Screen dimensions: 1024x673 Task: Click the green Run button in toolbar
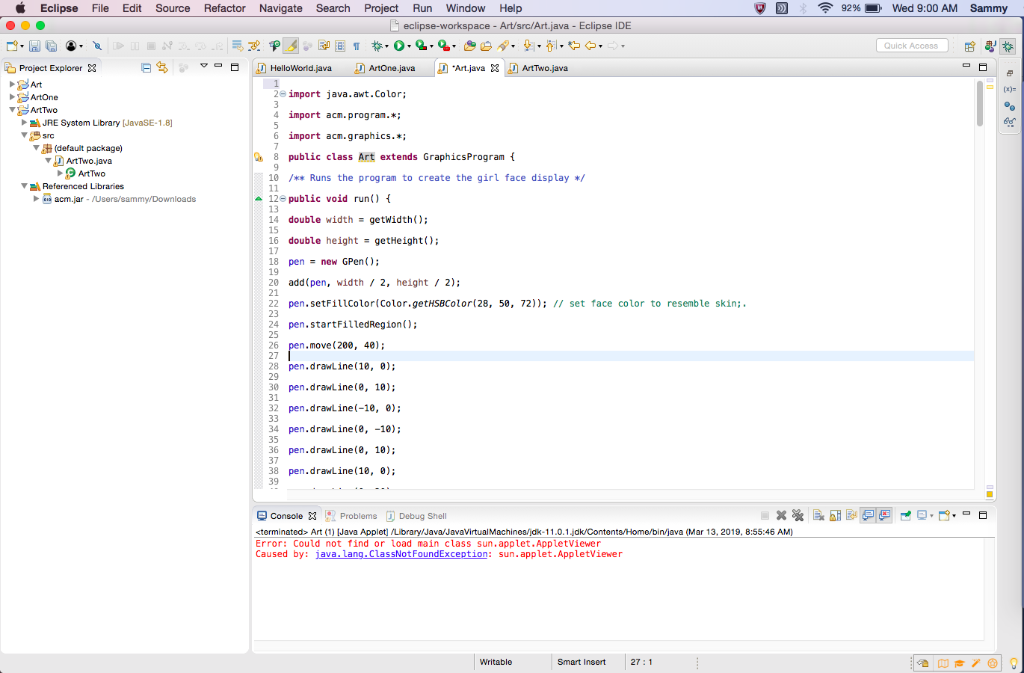tap(399, 46)
